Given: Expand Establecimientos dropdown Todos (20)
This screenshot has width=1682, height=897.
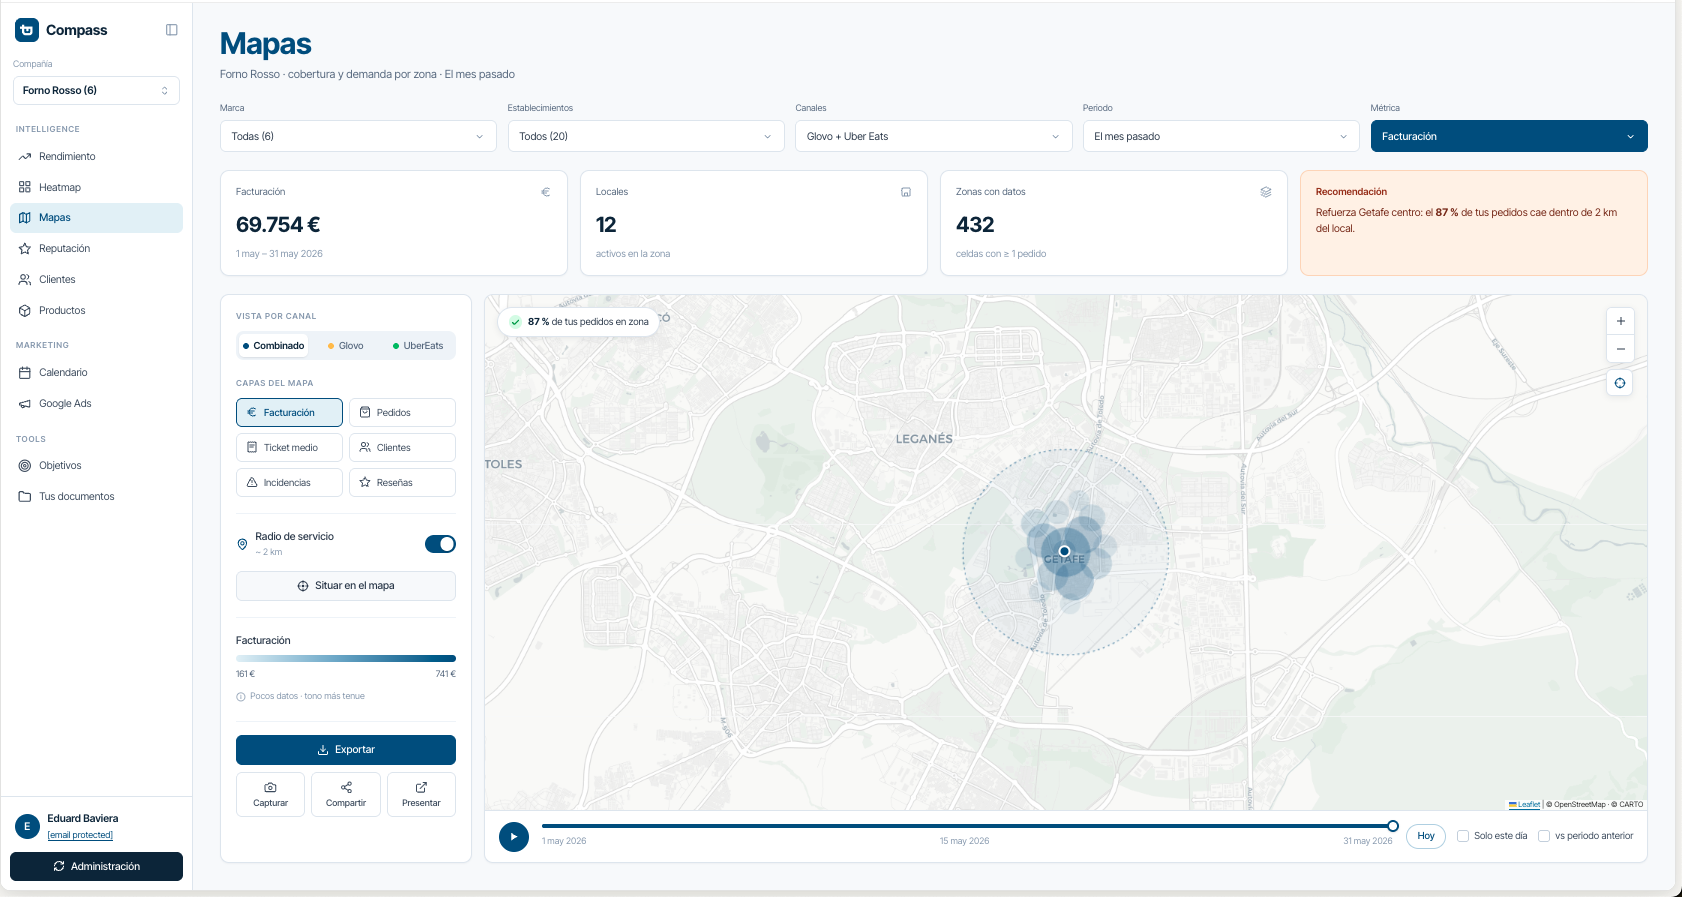Looking at the screenshot, I should tap(646, 136).
